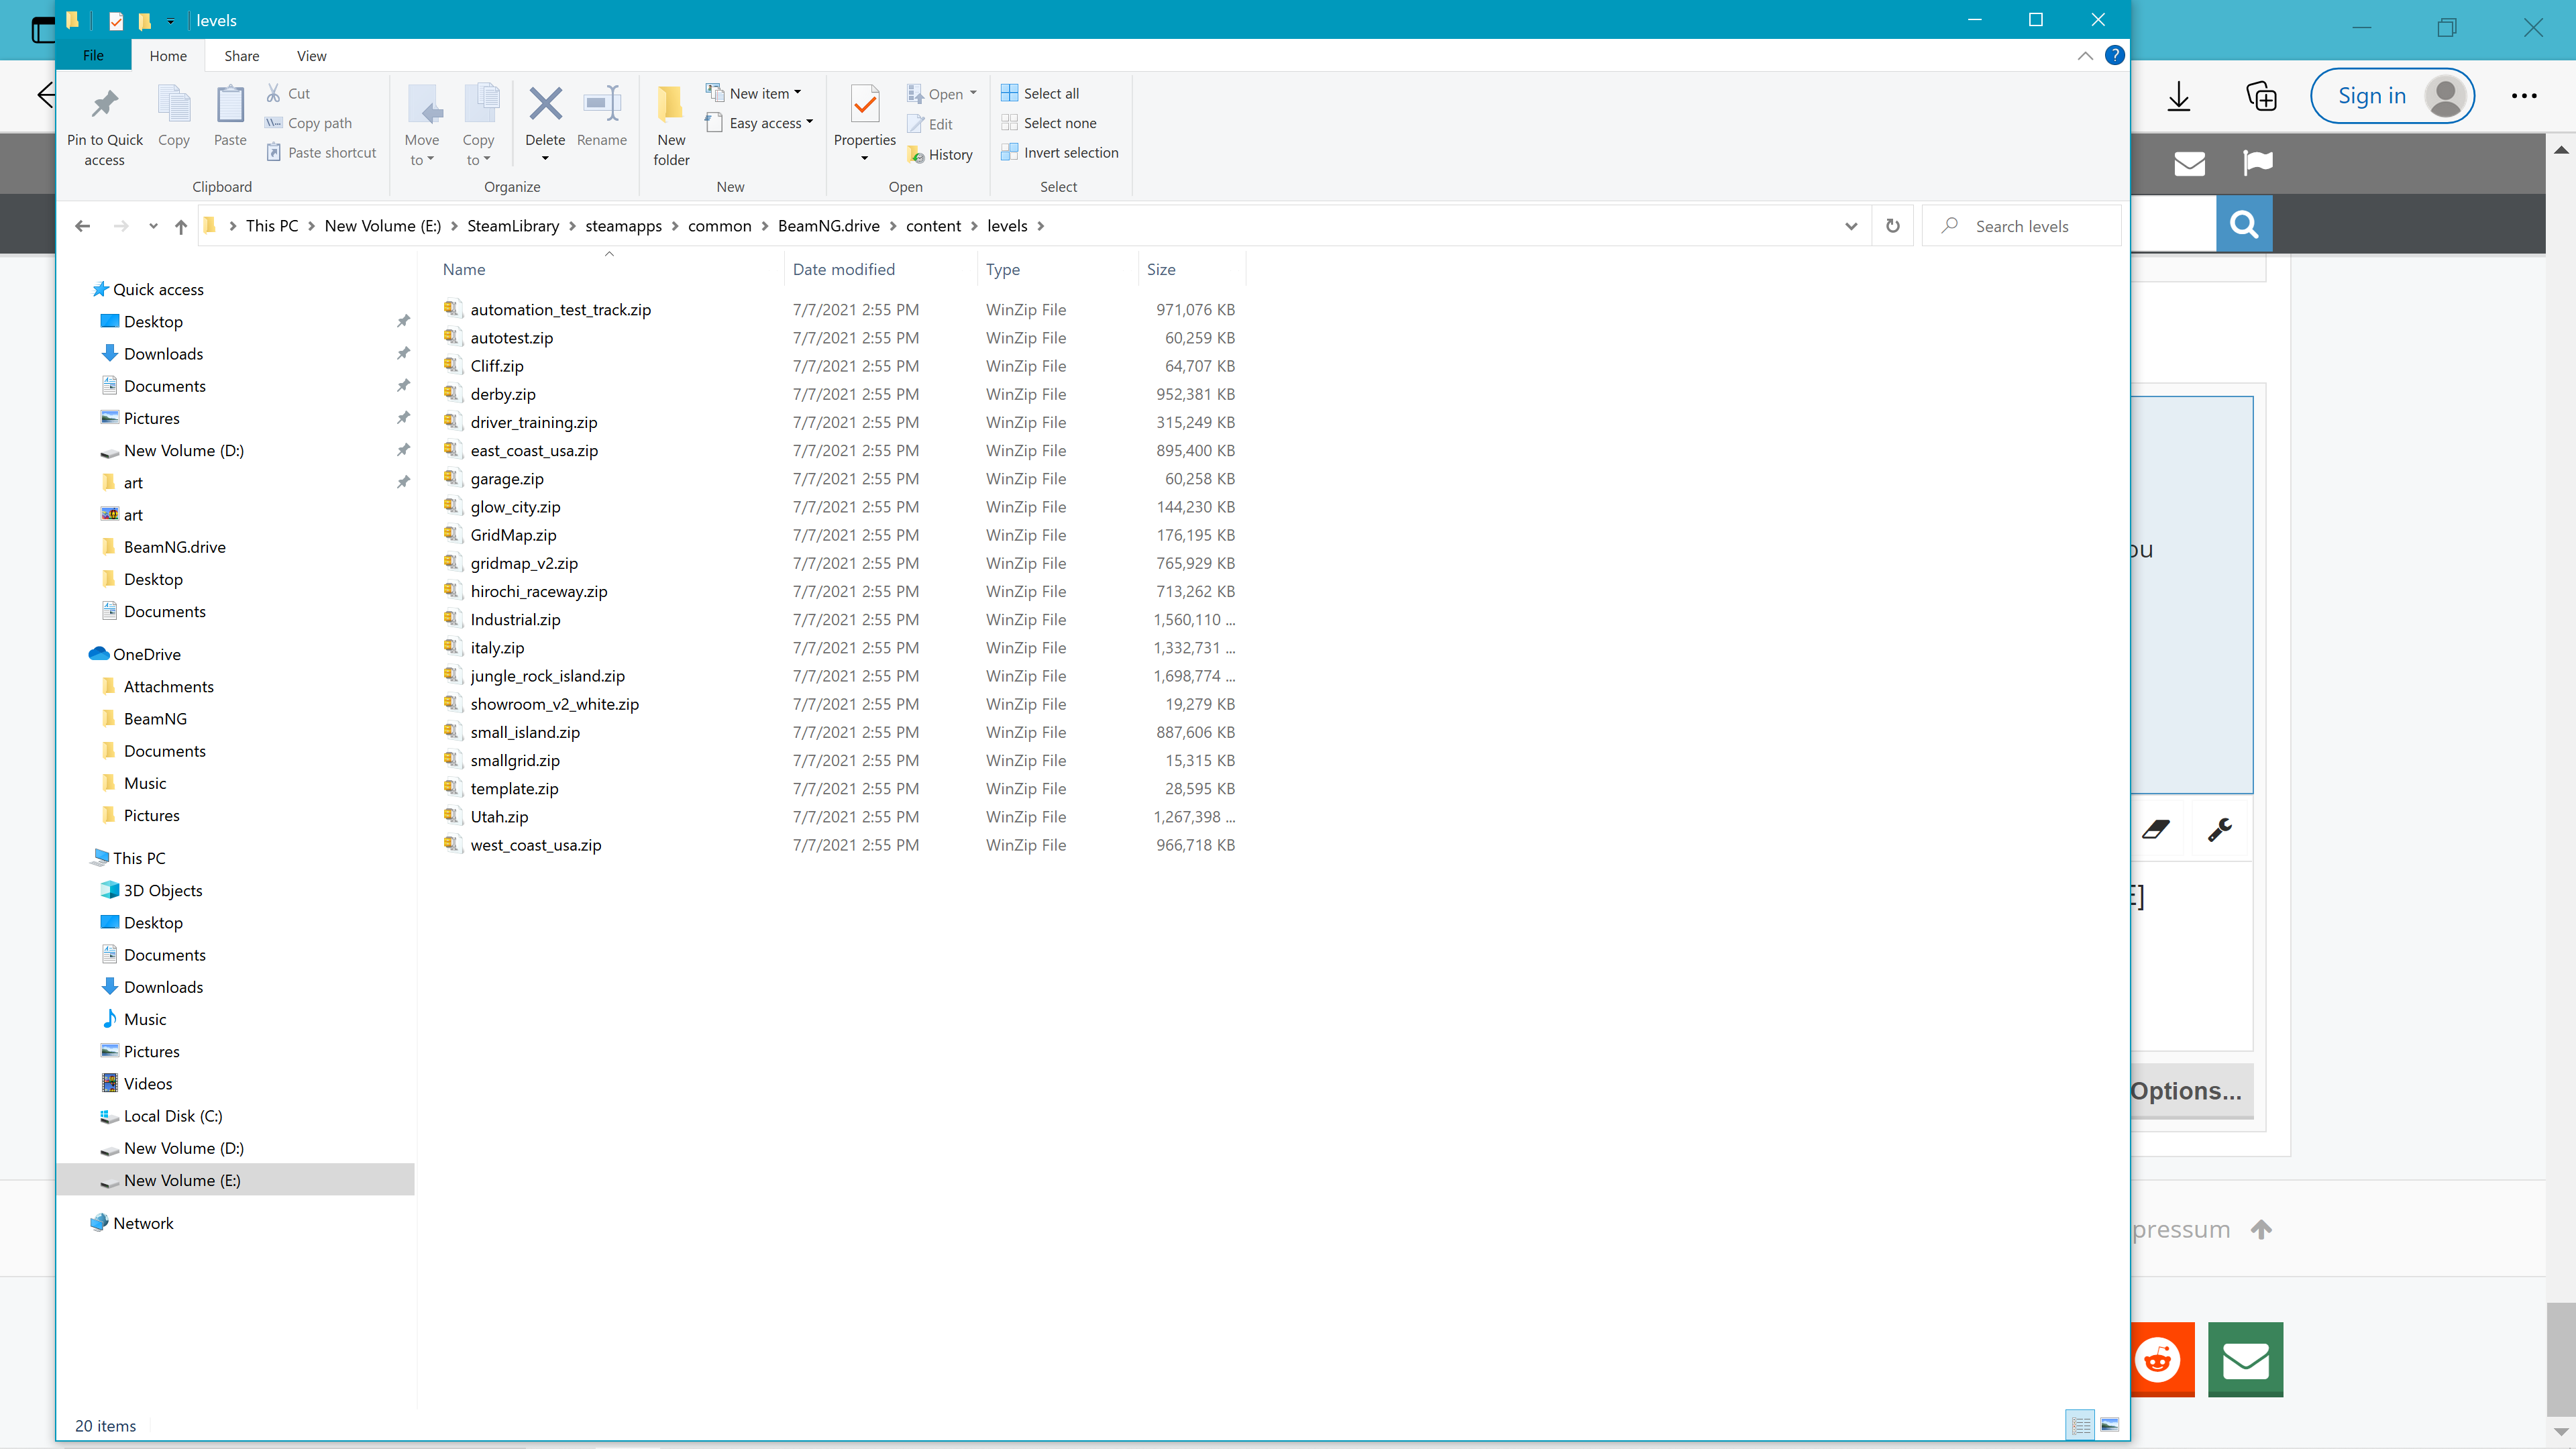Screen dimensions: 2576x1449
Task: Click the Rename ribbon icon
Action: pyautogui.click(x=602, y=104)
